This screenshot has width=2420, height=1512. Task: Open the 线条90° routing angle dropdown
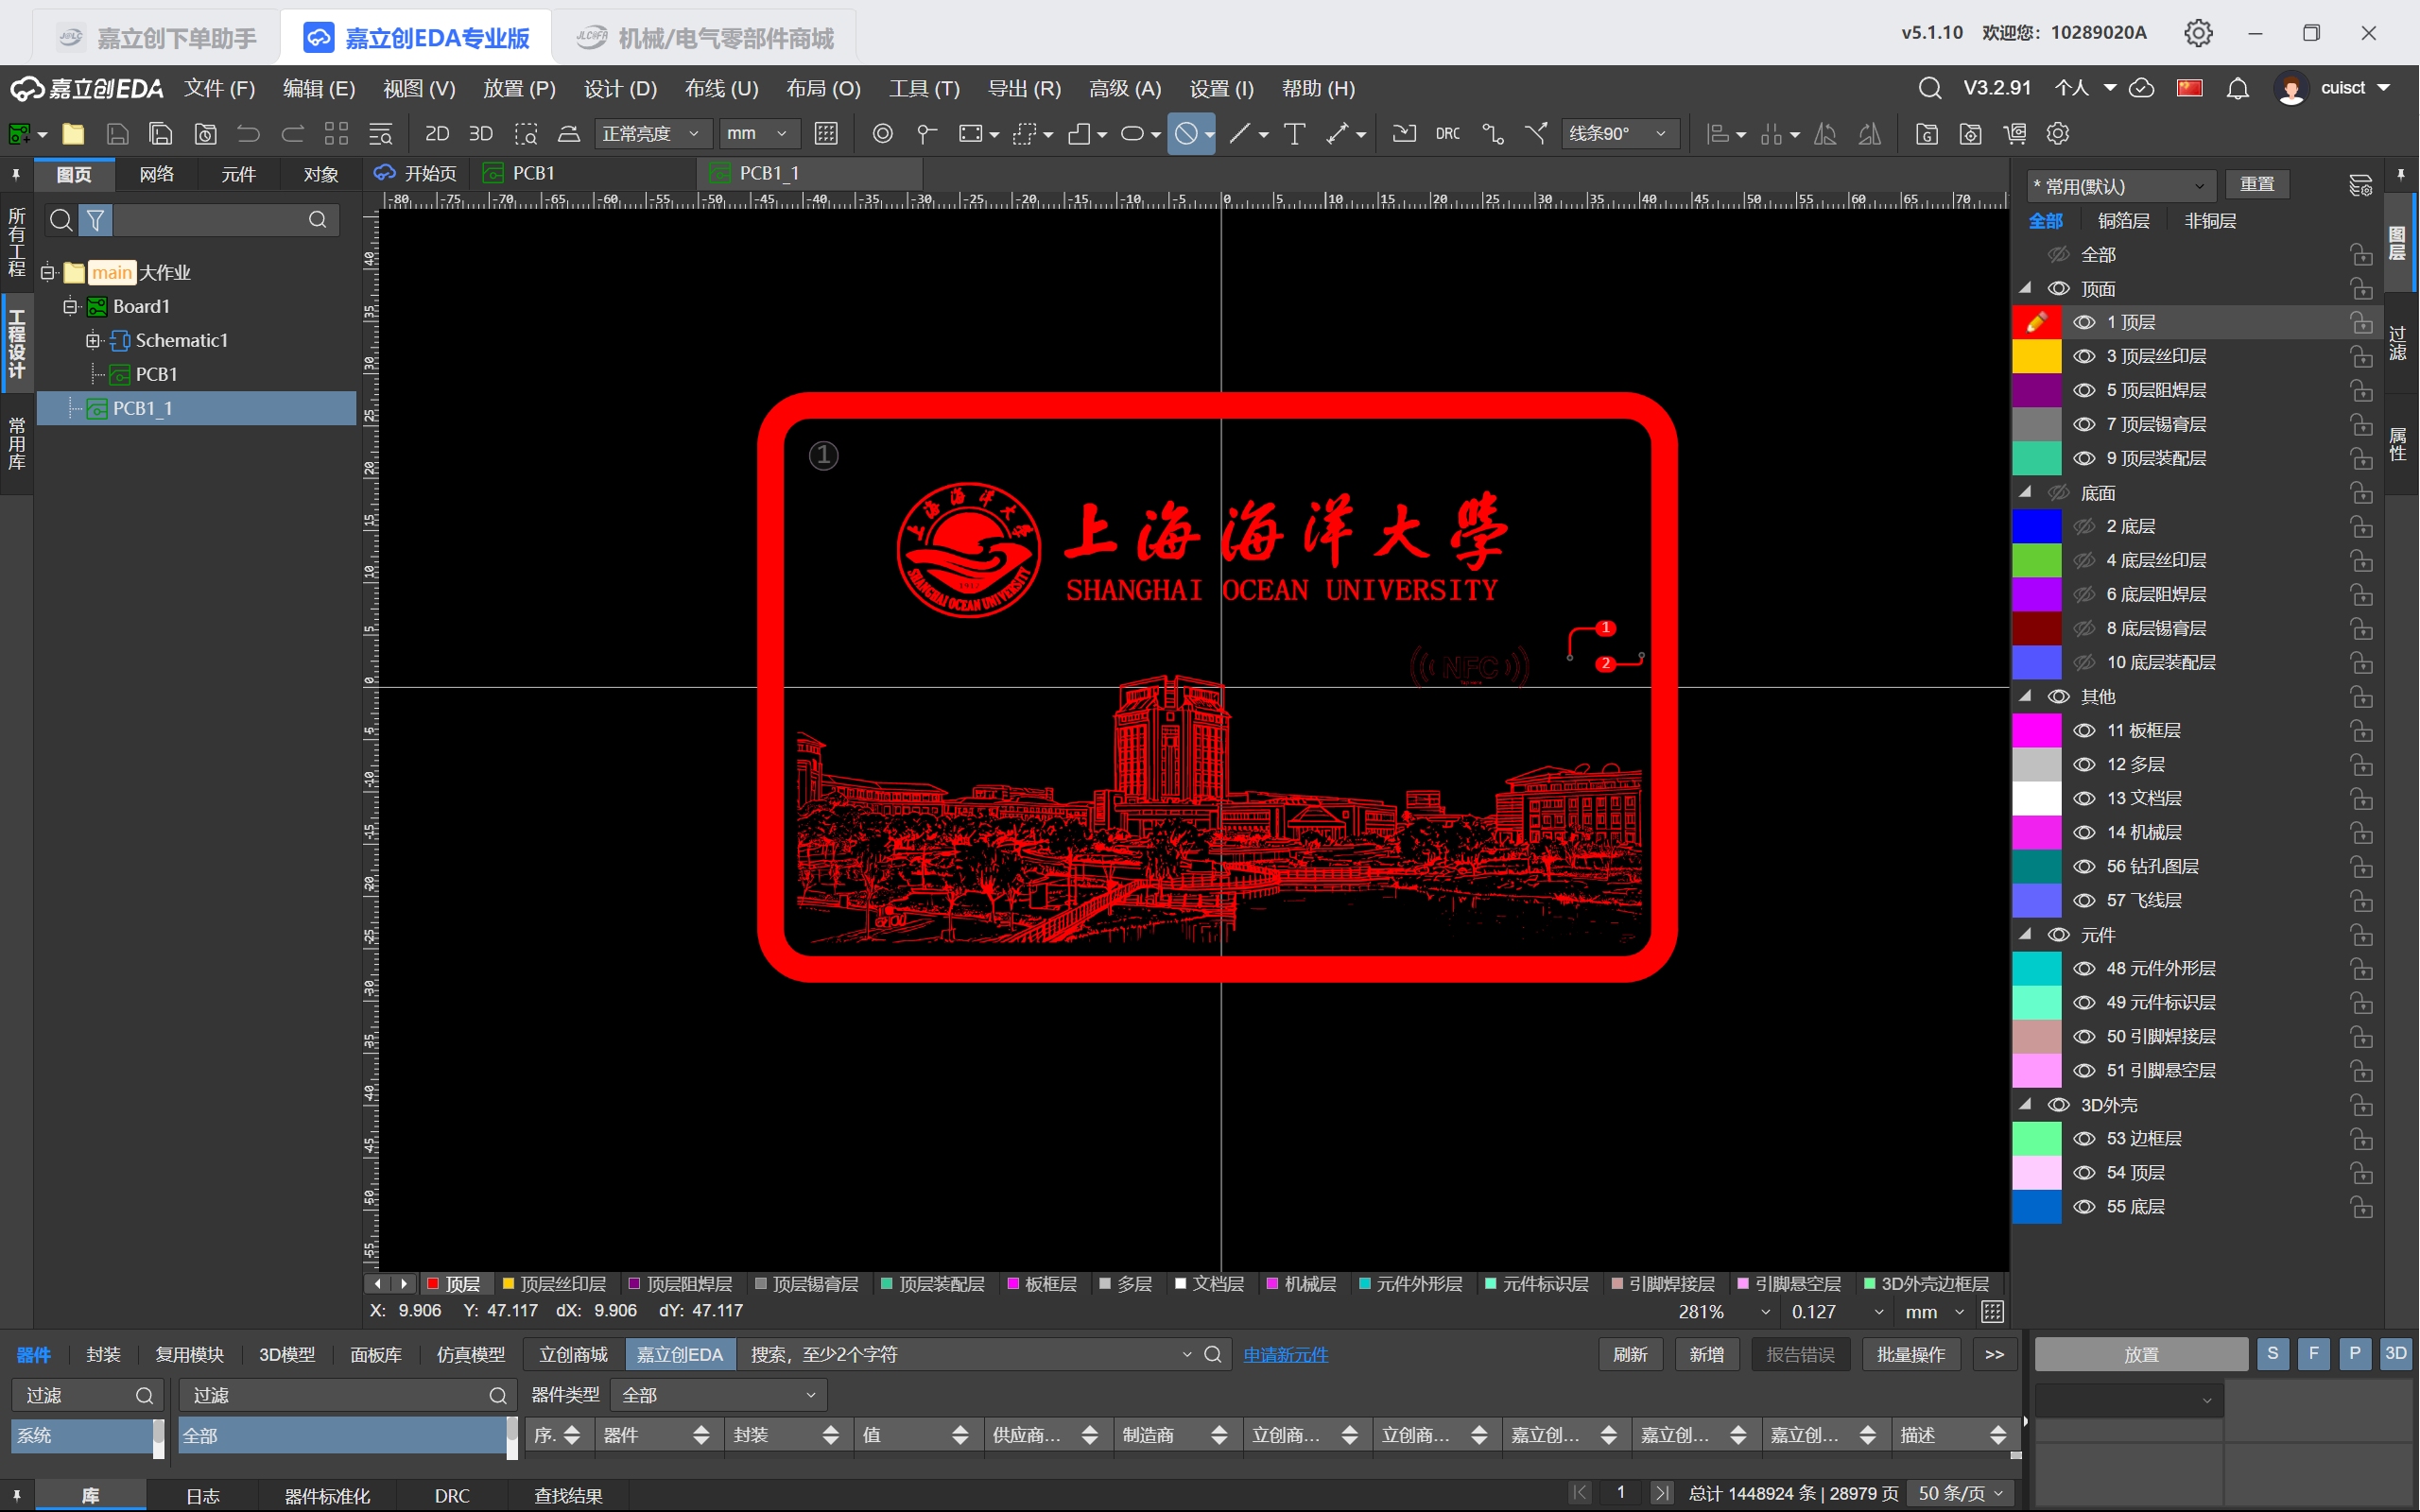click(x=1619, y=133)
